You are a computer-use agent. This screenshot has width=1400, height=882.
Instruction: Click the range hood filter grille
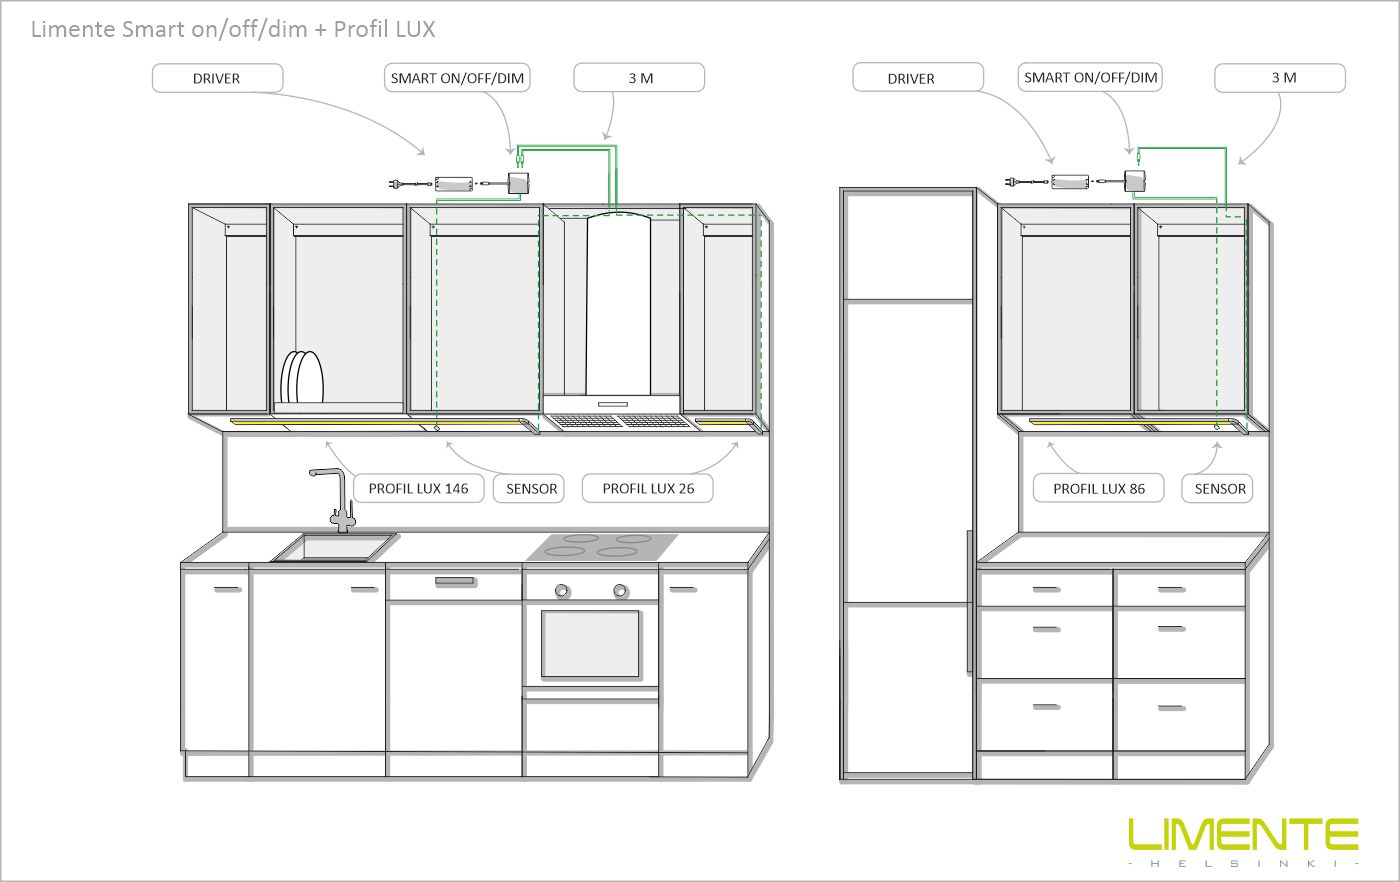620,422
